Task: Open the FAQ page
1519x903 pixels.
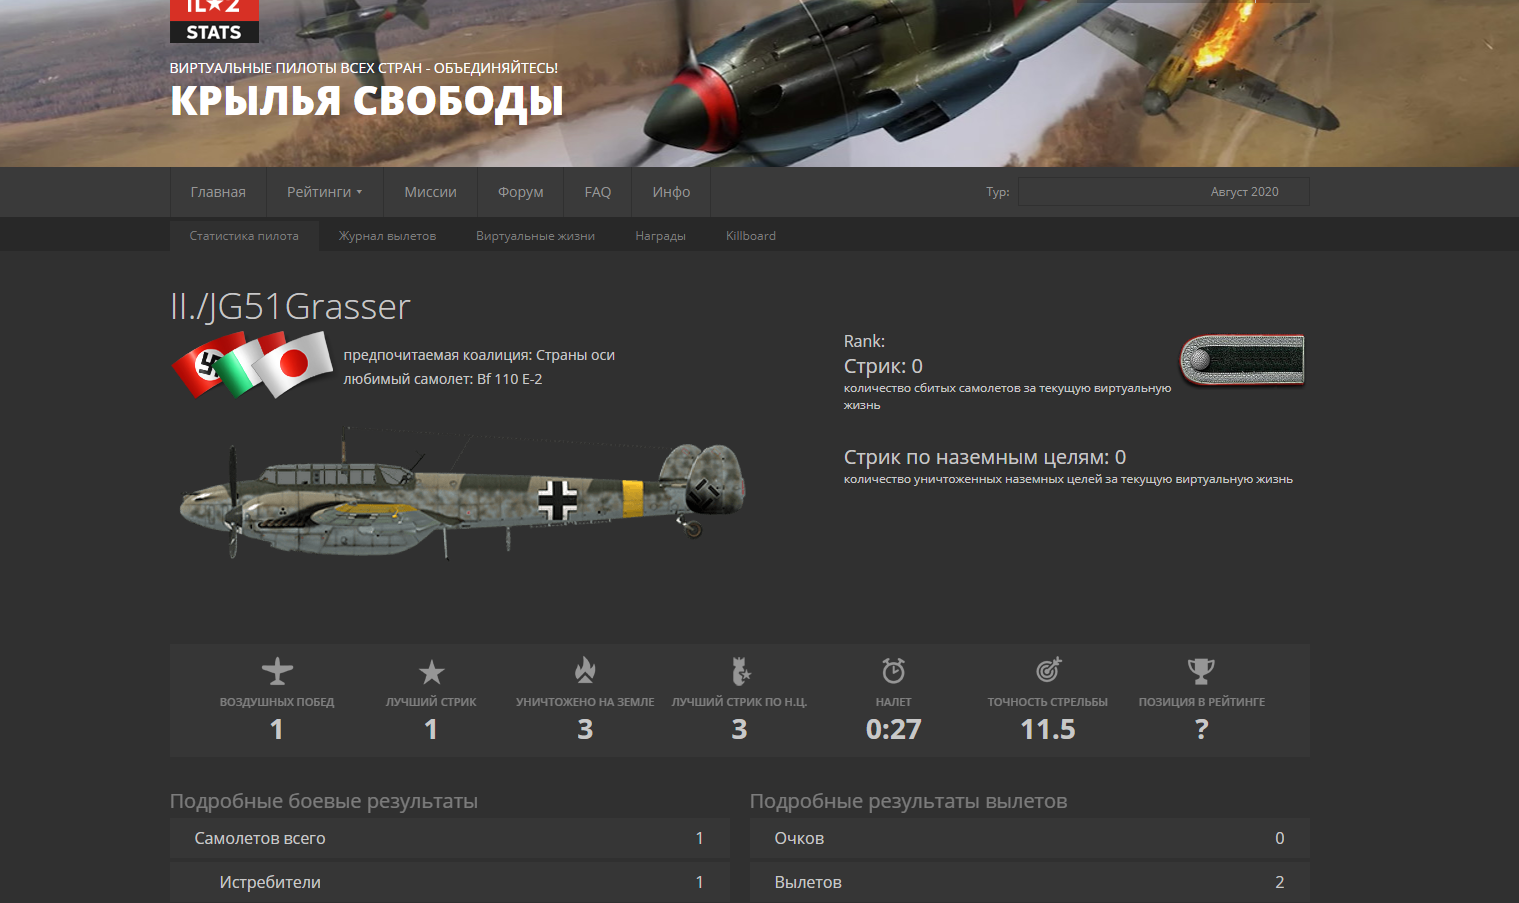Action: (x=598, y=192)
